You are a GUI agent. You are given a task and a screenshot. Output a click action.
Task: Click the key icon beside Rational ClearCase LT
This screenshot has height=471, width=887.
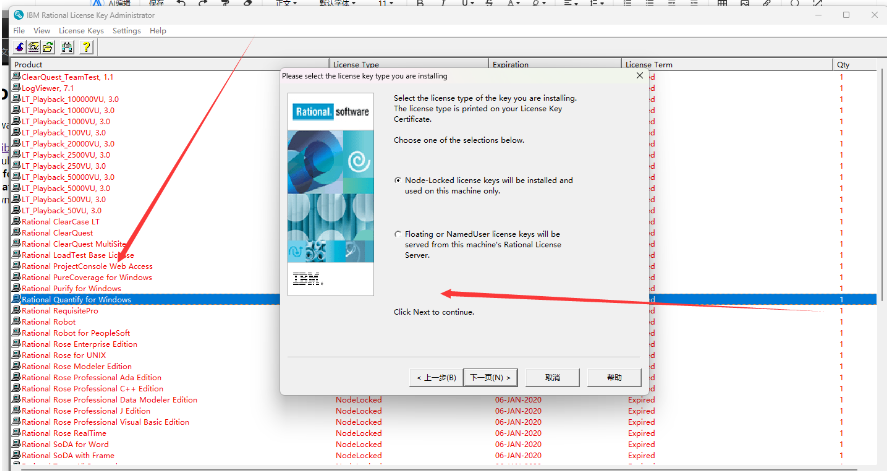[16, 221]
